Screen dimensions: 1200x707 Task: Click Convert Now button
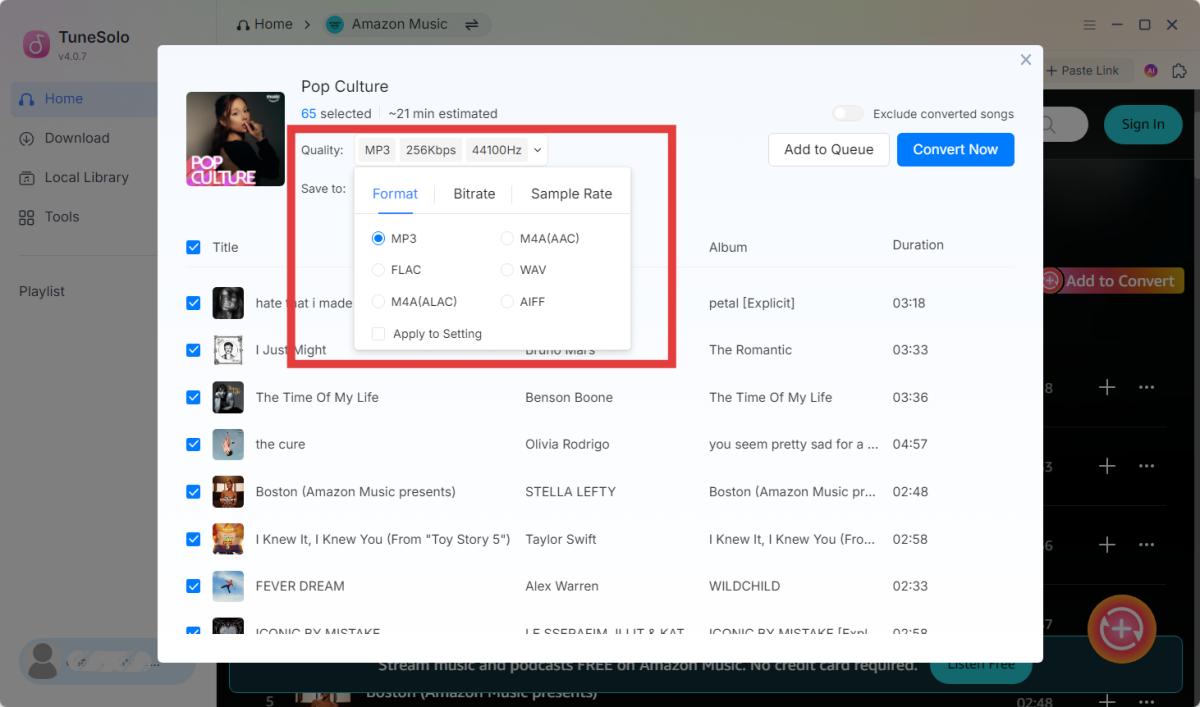tap(955, 149)
